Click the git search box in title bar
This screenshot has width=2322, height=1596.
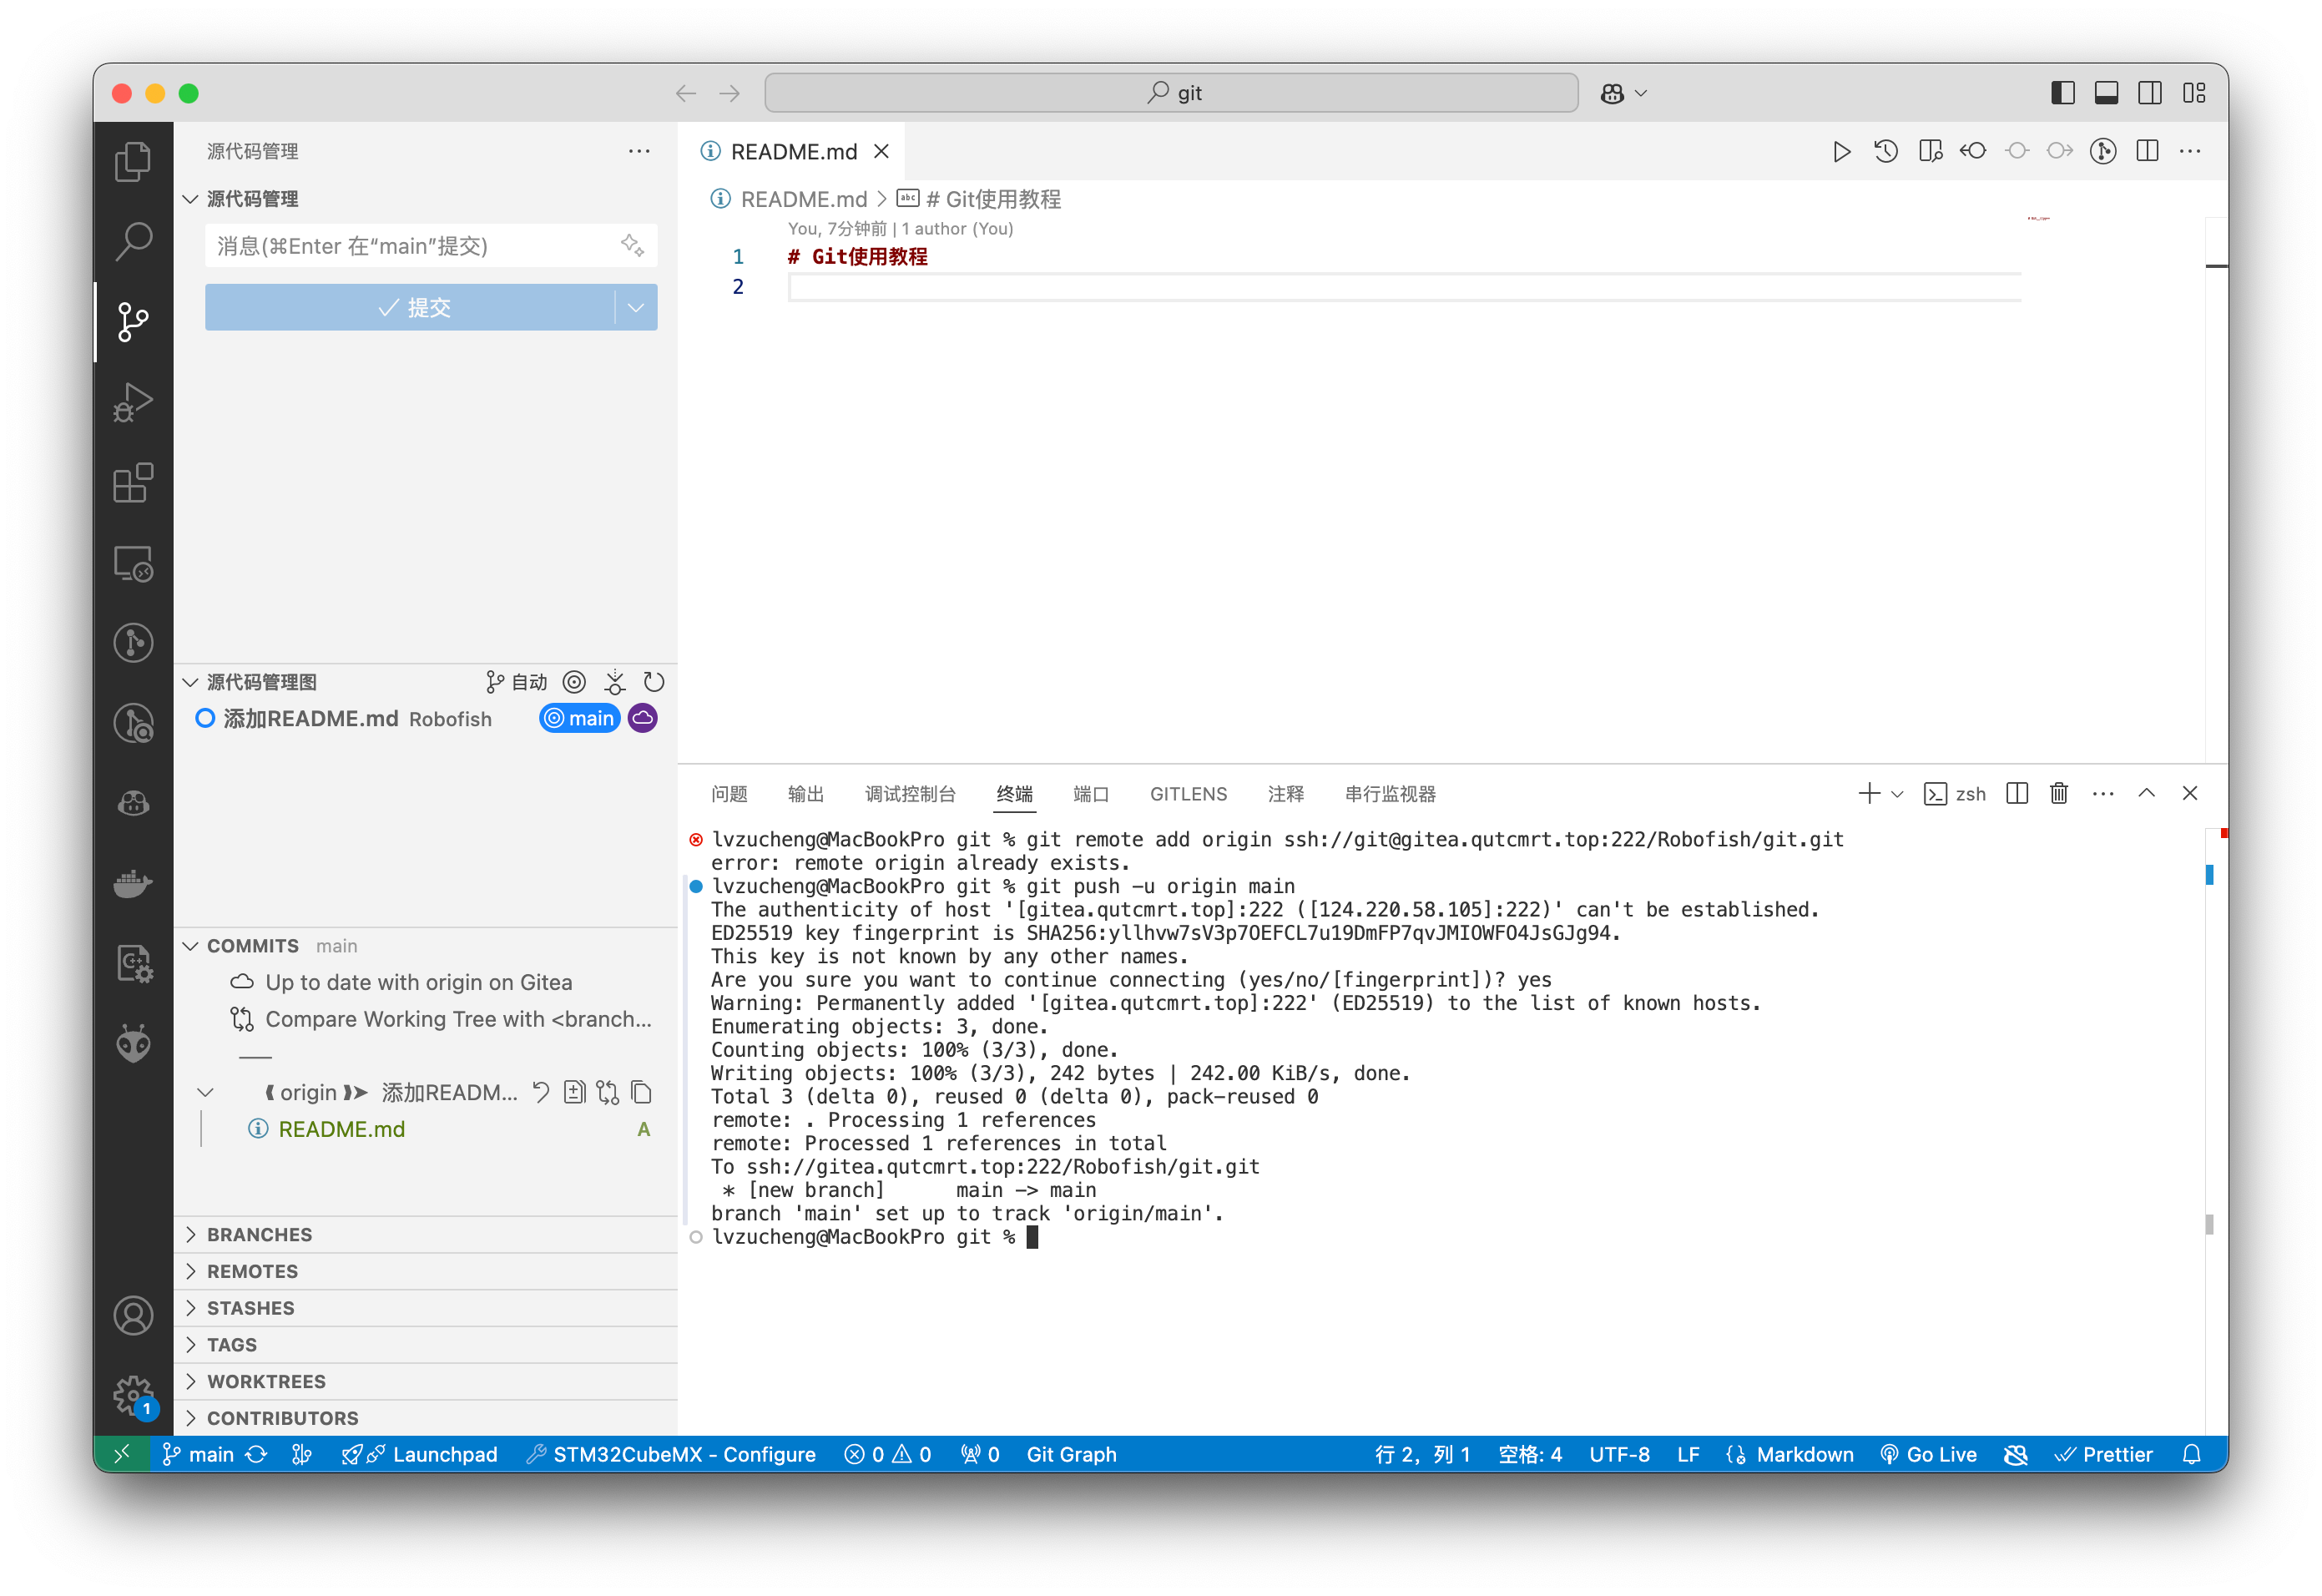(1171, 93)
